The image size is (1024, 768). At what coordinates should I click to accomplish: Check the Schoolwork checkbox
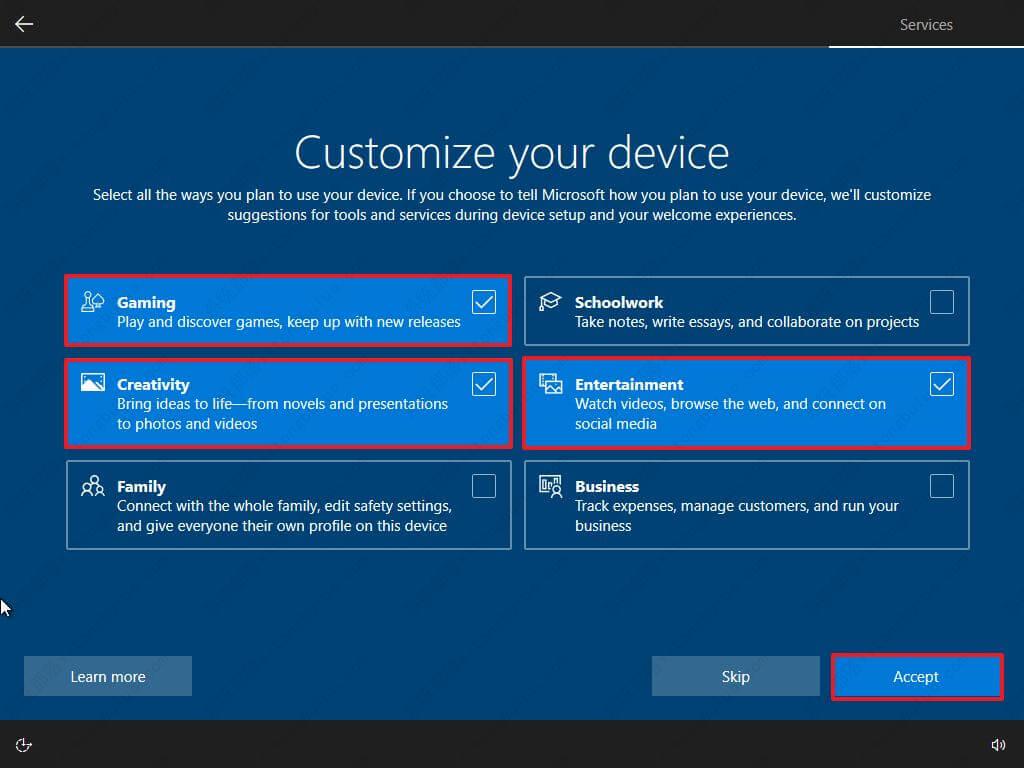[x=941, y=301]
